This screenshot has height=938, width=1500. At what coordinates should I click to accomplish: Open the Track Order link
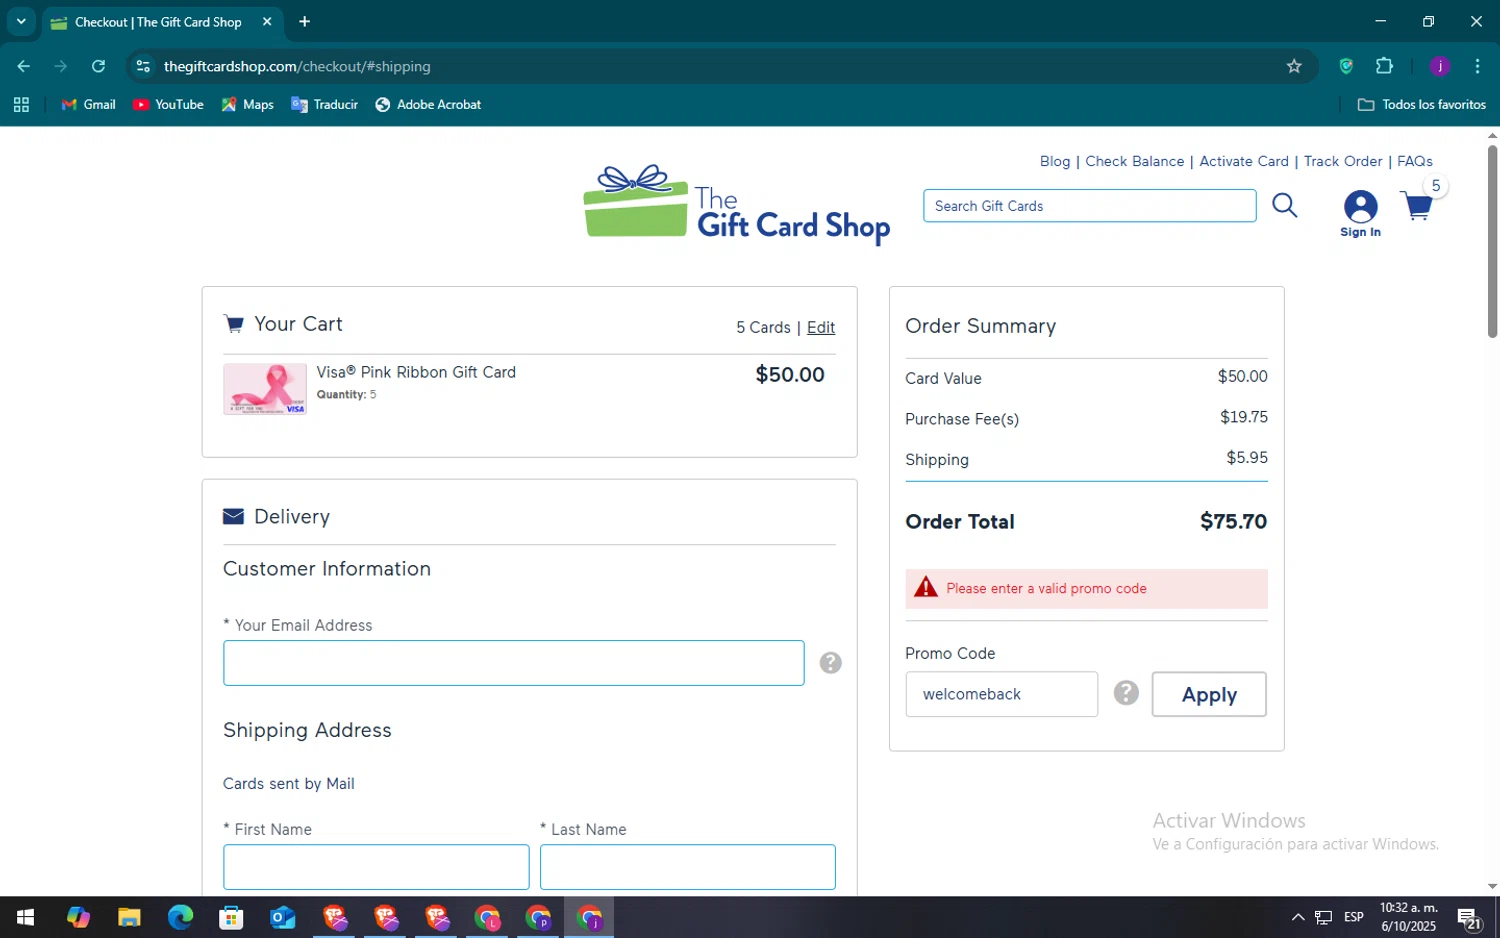pyautogui.click(x=1343, y=161)
